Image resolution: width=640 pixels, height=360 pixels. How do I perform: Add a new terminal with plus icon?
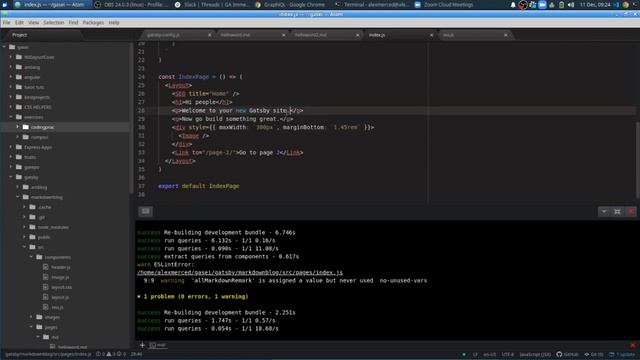click(142, 345)
